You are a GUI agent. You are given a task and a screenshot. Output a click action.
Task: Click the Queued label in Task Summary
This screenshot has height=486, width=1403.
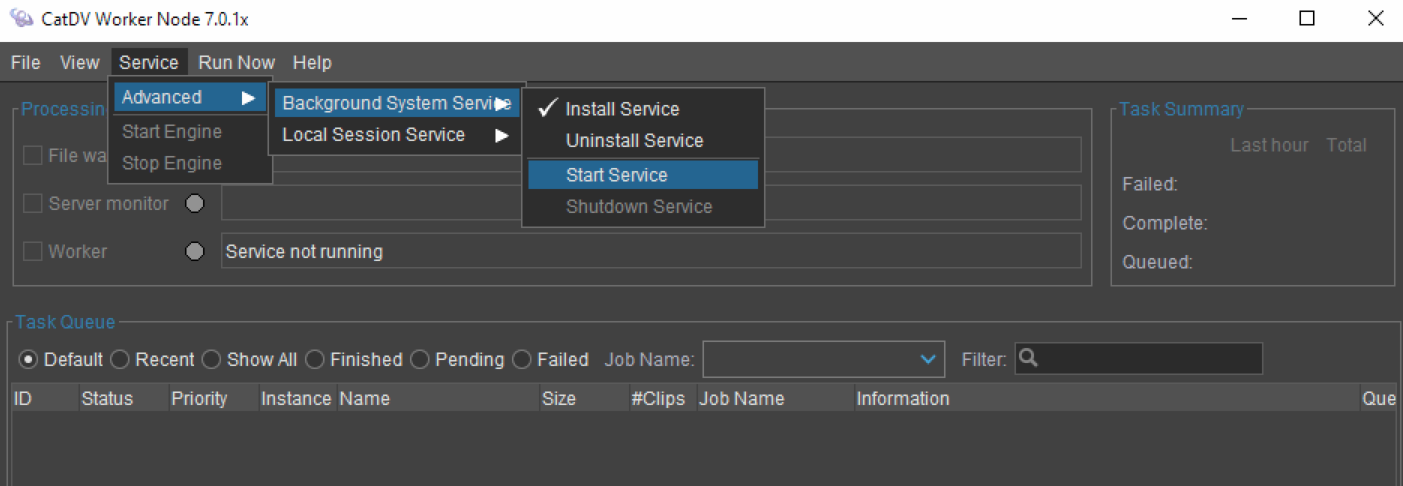[x=1158, y=262]
